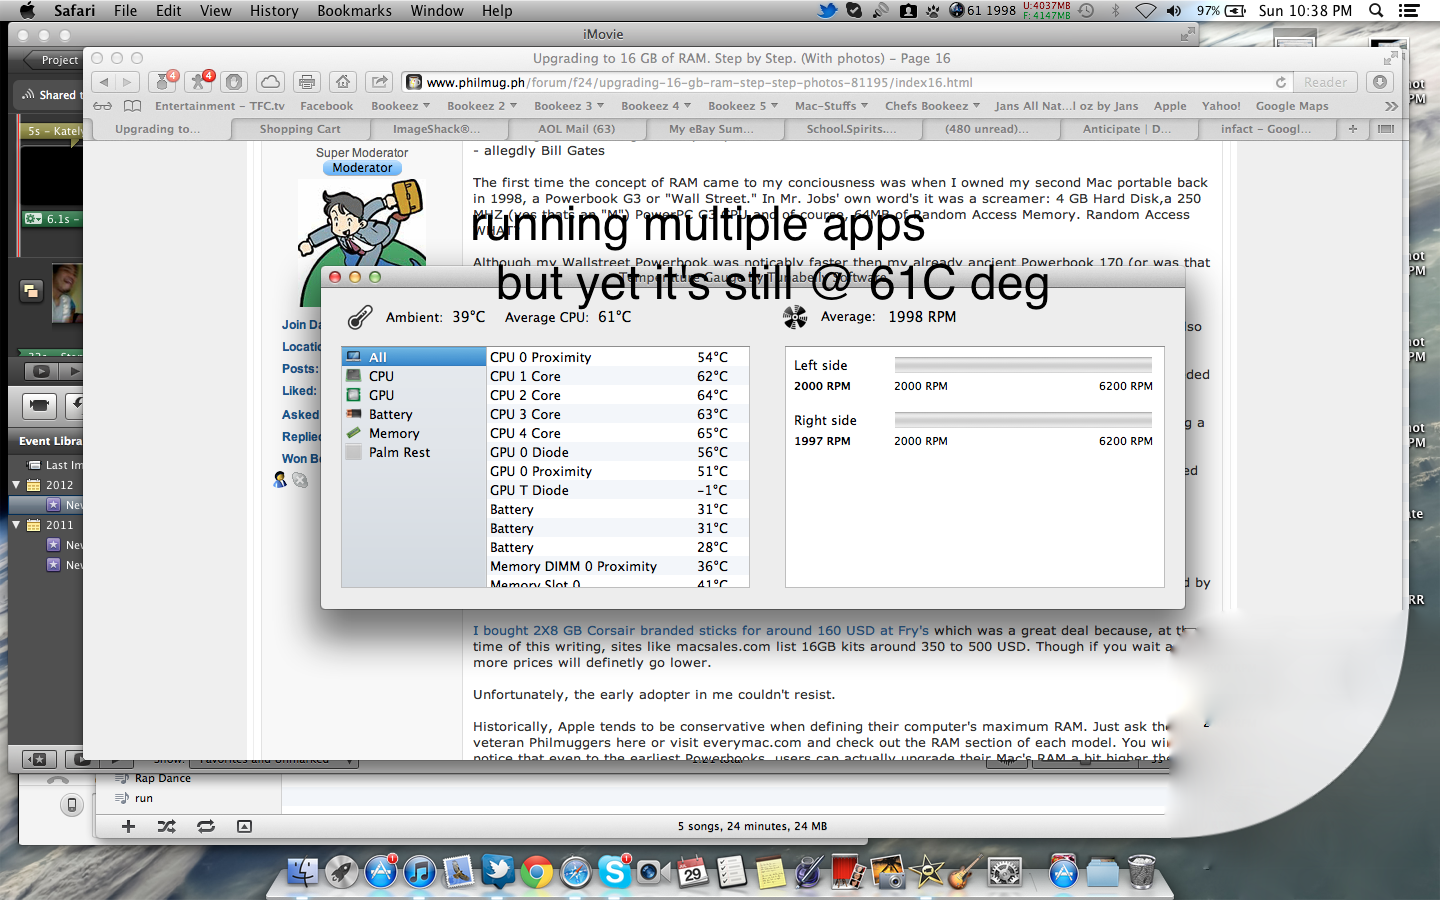
Task: Show the iTunes artwork viewer button
Action: click(244, 826)
